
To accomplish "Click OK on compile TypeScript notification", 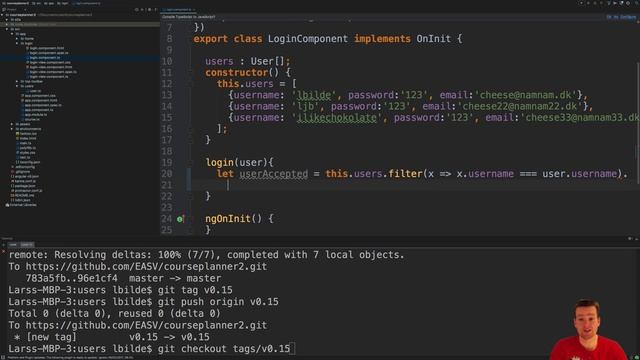I will tap(609, 17).
